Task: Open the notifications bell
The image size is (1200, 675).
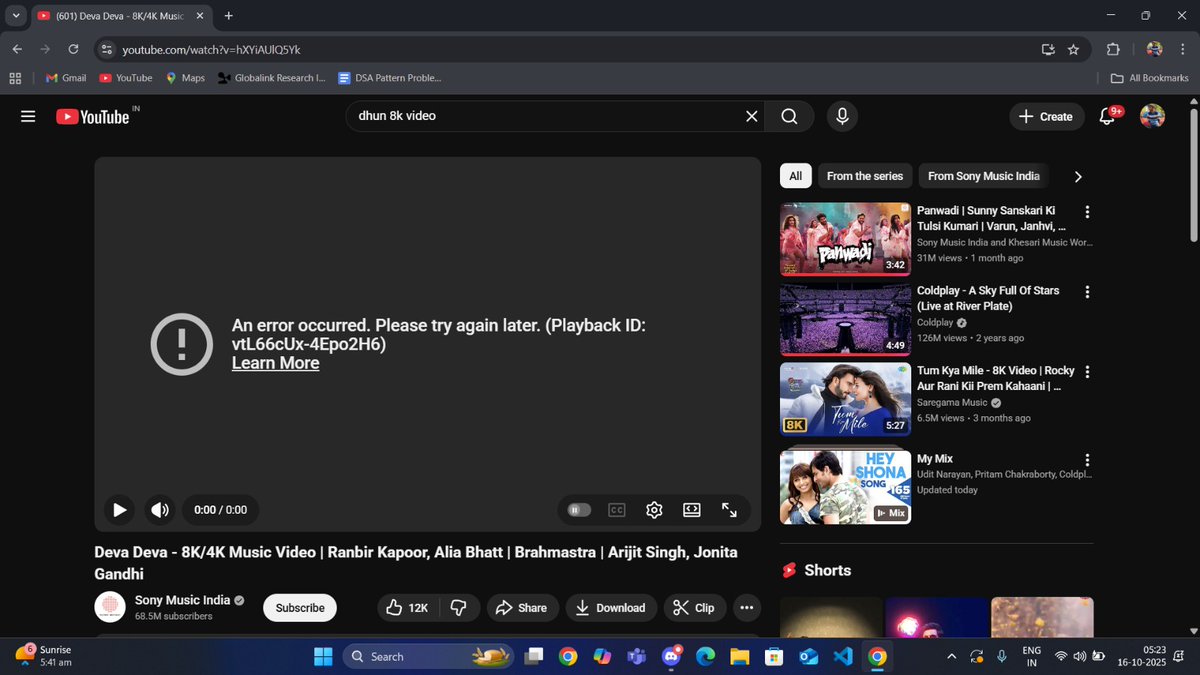Action: (1106, 117)
